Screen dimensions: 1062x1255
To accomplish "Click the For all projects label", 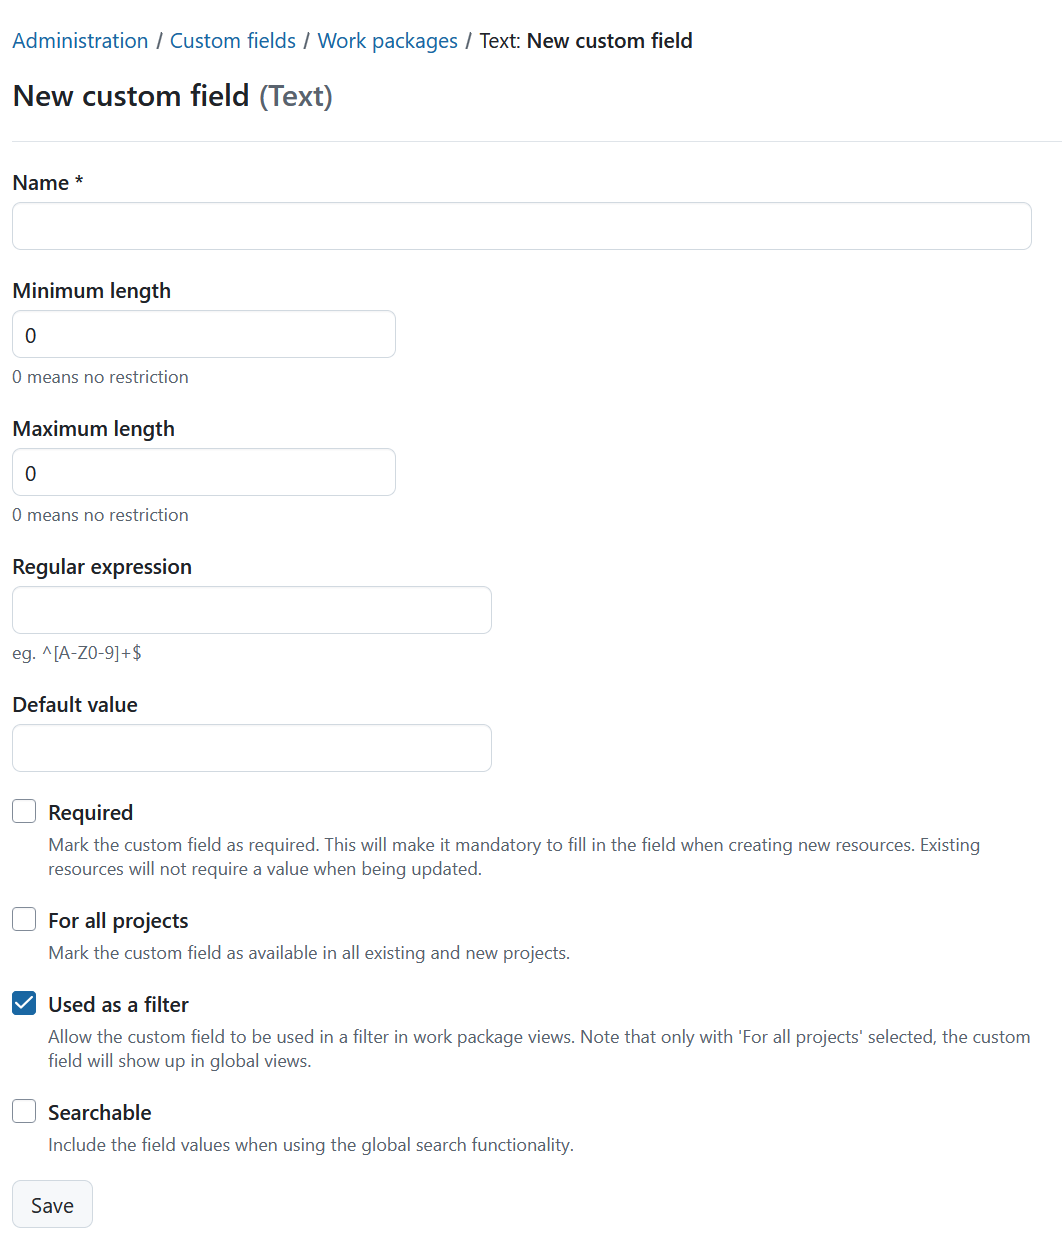I will [118, 920].
